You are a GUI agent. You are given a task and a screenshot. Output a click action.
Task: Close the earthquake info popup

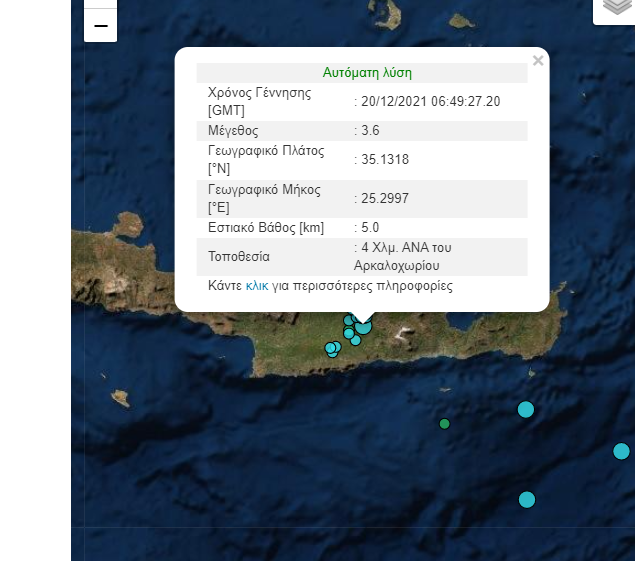[x=538, y=61]
